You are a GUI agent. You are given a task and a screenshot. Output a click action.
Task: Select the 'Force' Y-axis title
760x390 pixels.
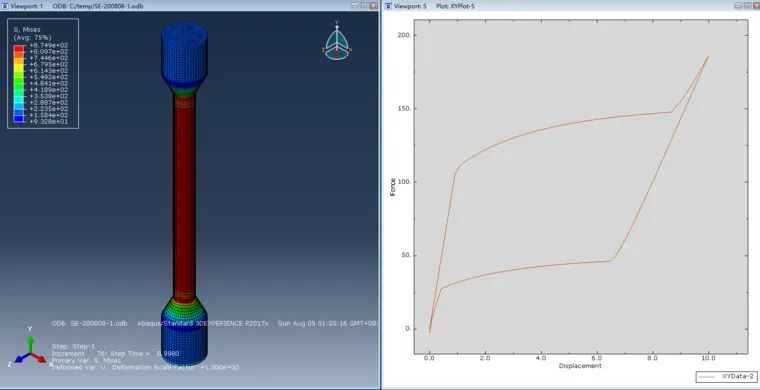(x=393, y=187)
